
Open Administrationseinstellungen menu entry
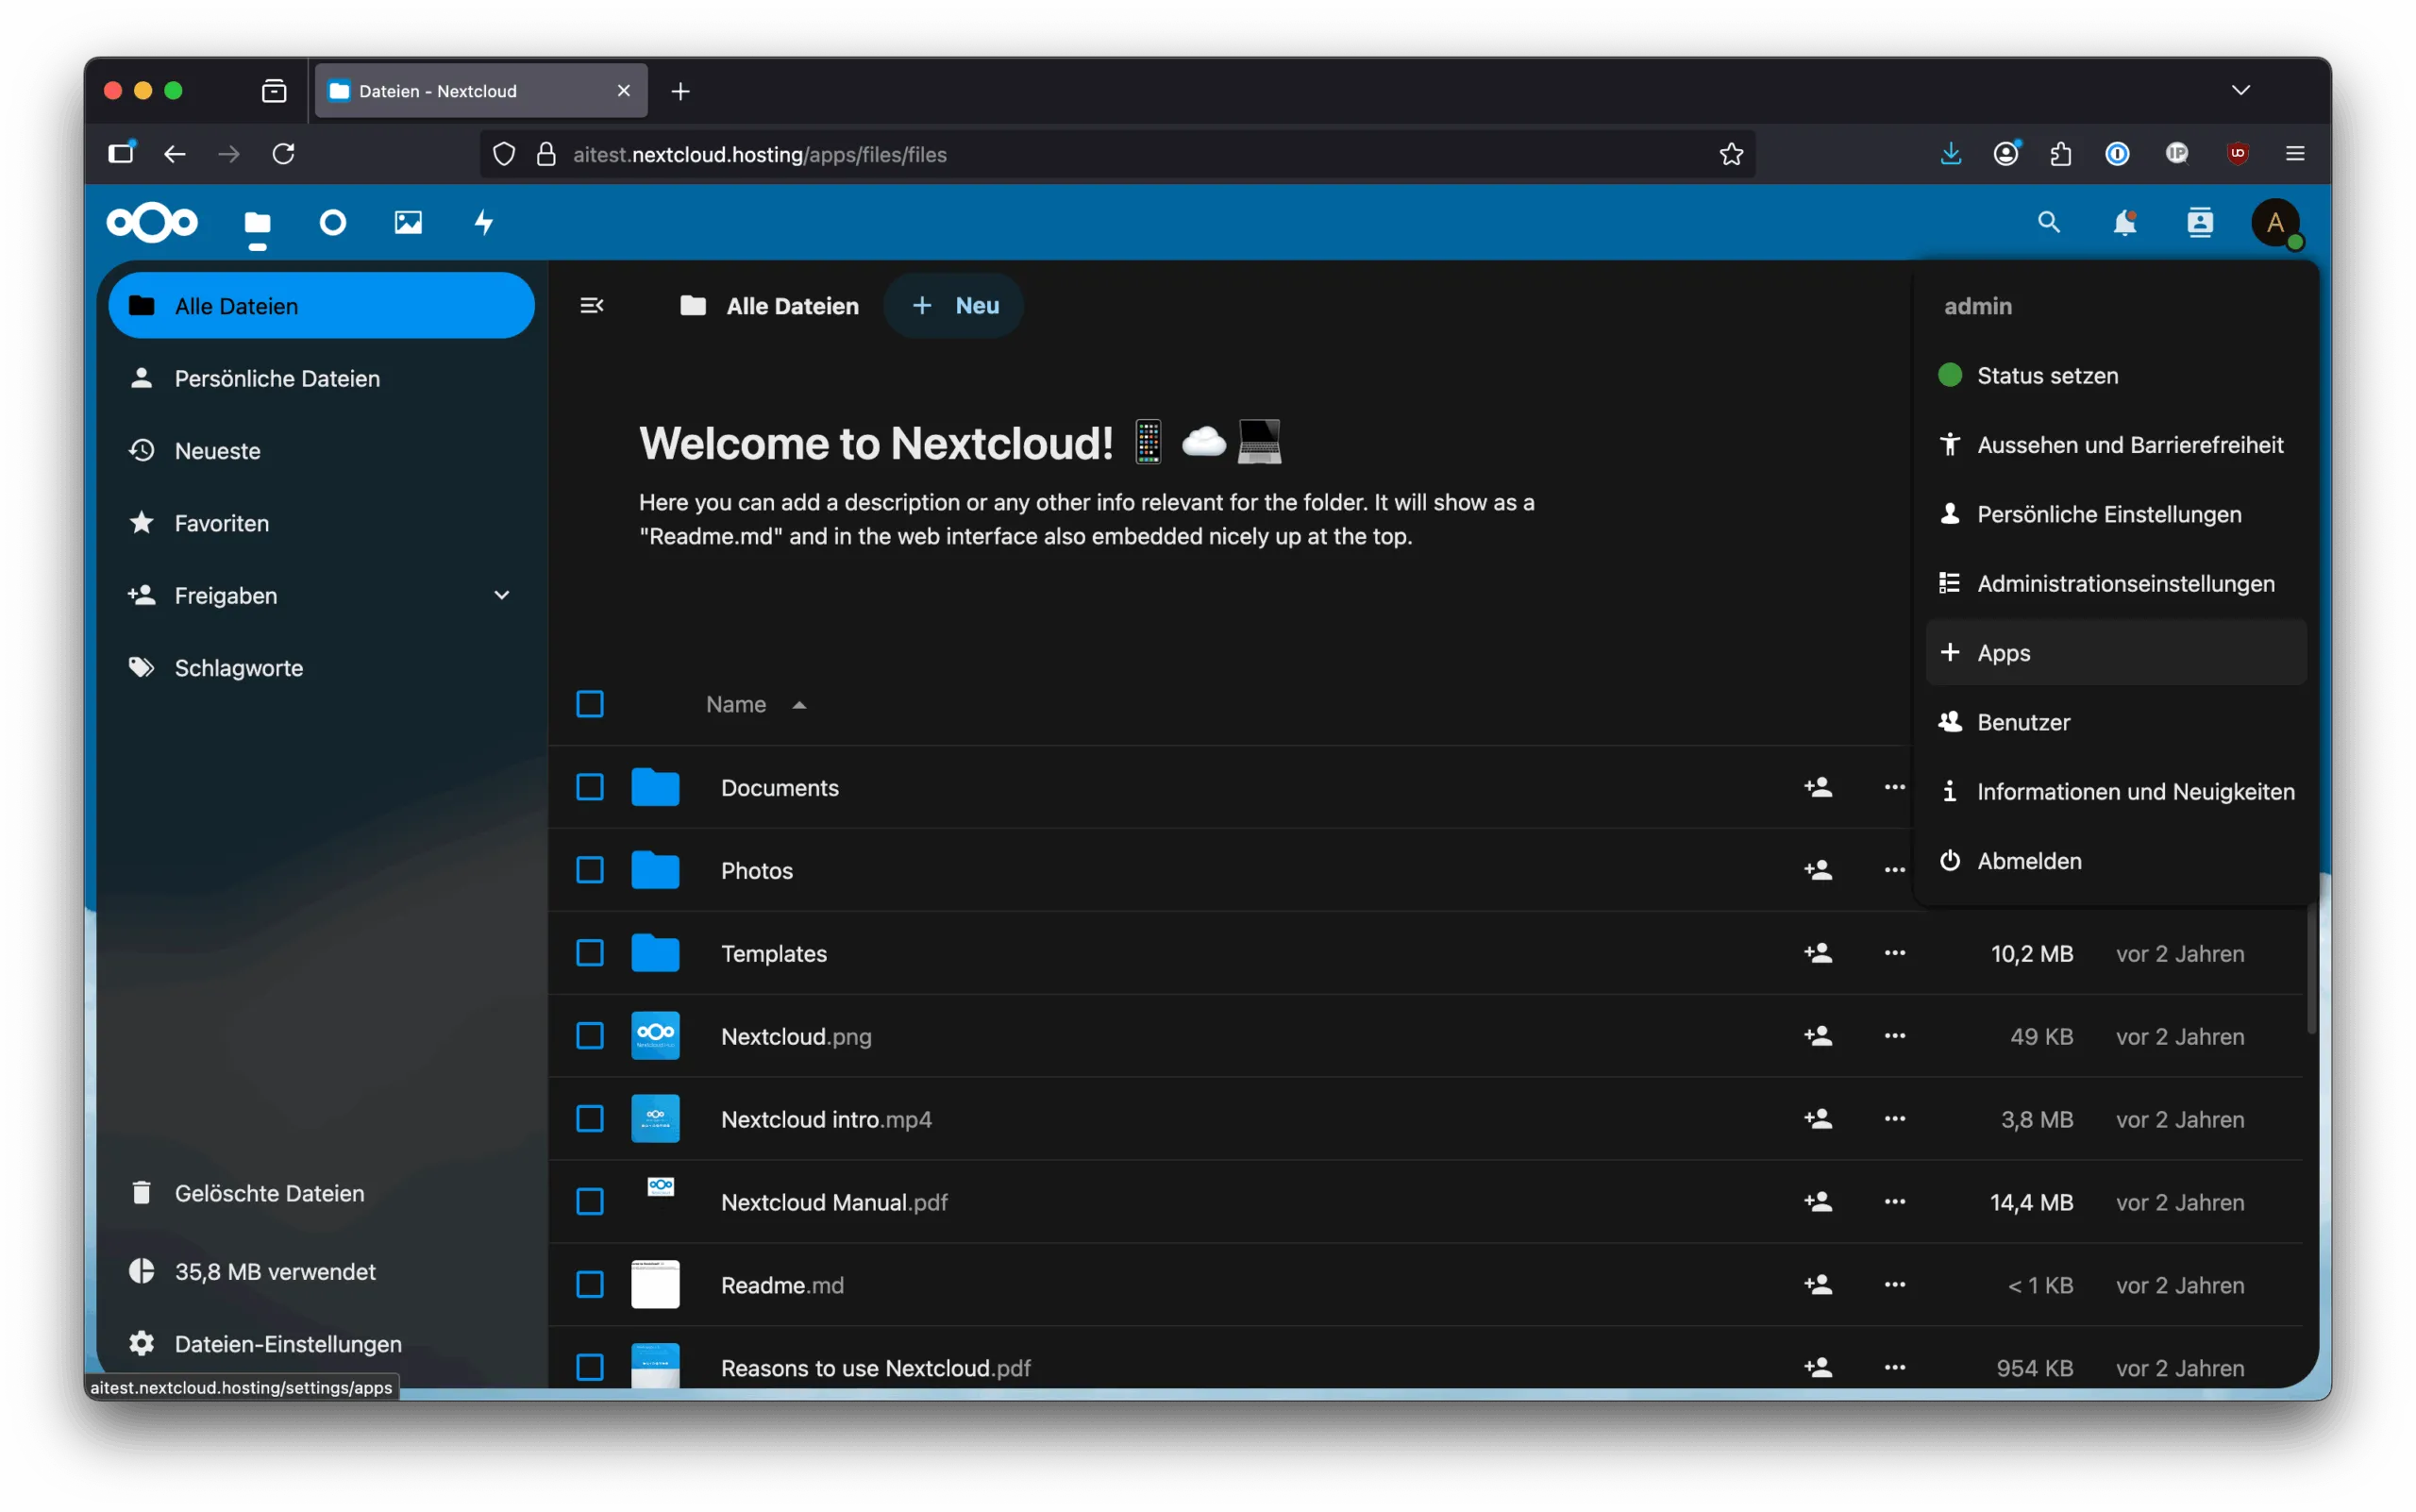[x=2116, y=584]
